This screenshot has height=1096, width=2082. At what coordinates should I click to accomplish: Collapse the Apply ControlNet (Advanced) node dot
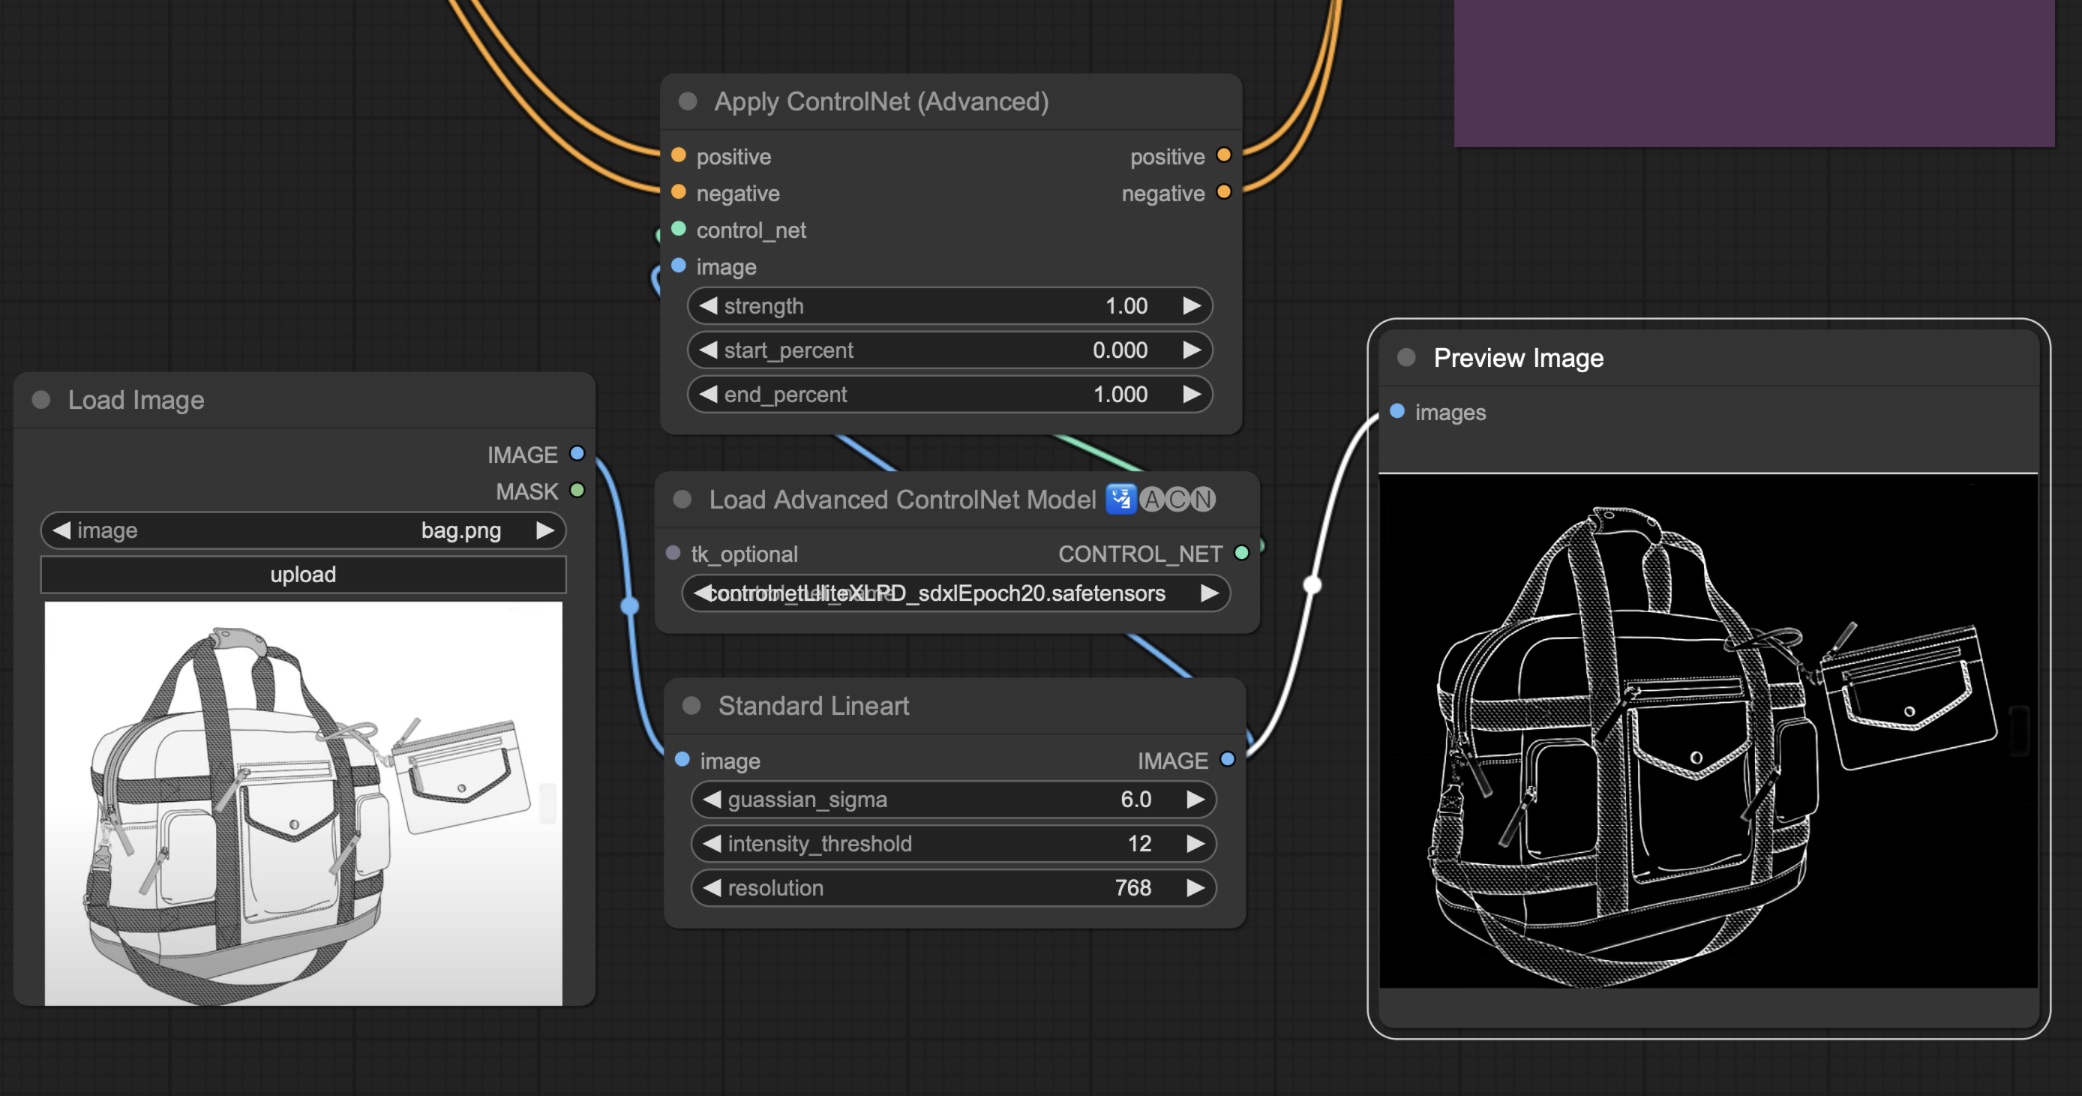click(x=688, y=101)
